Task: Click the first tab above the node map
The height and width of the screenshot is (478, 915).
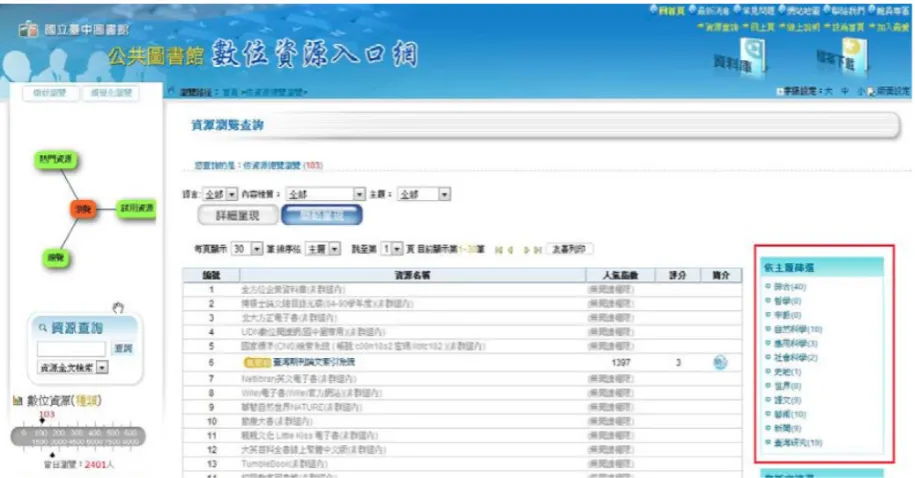Action: tap(50, 93)
